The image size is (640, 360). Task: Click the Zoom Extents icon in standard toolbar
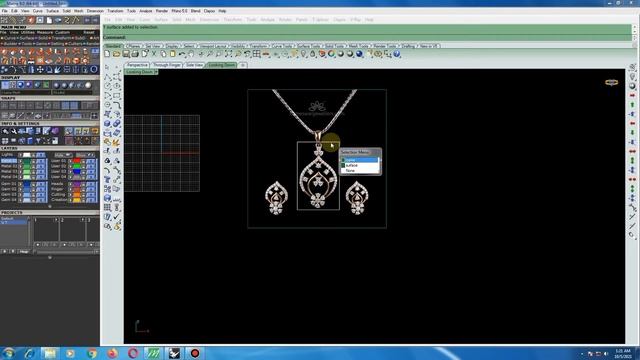[229, 54]
